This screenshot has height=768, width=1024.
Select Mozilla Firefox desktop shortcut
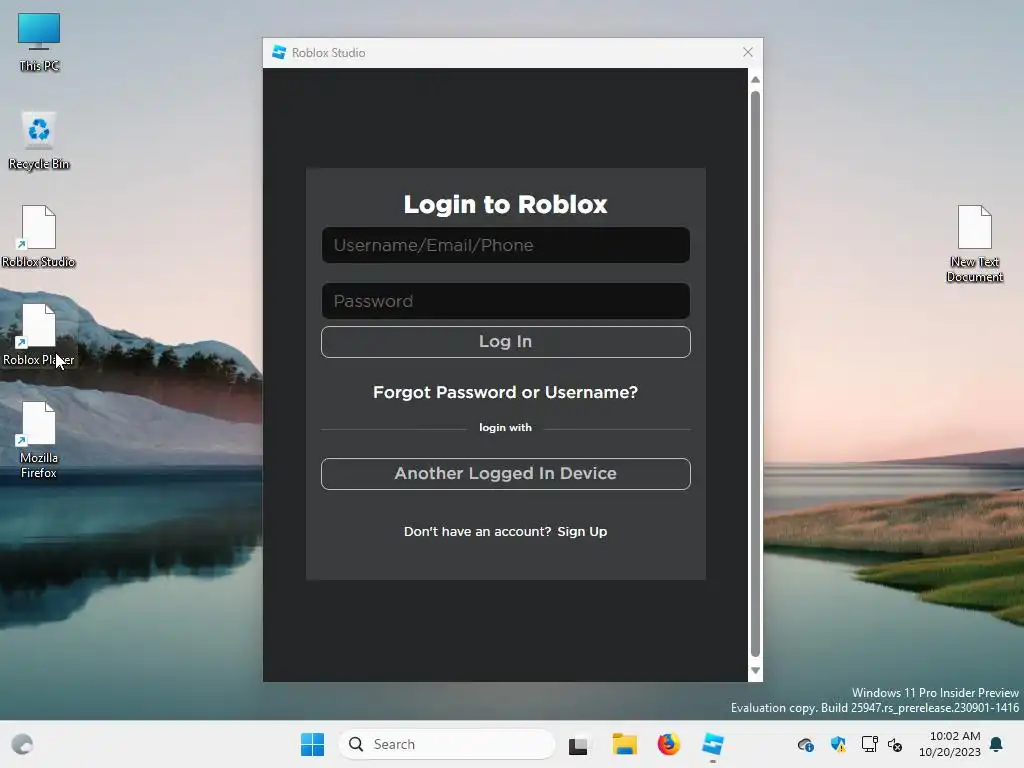[39, 440]
